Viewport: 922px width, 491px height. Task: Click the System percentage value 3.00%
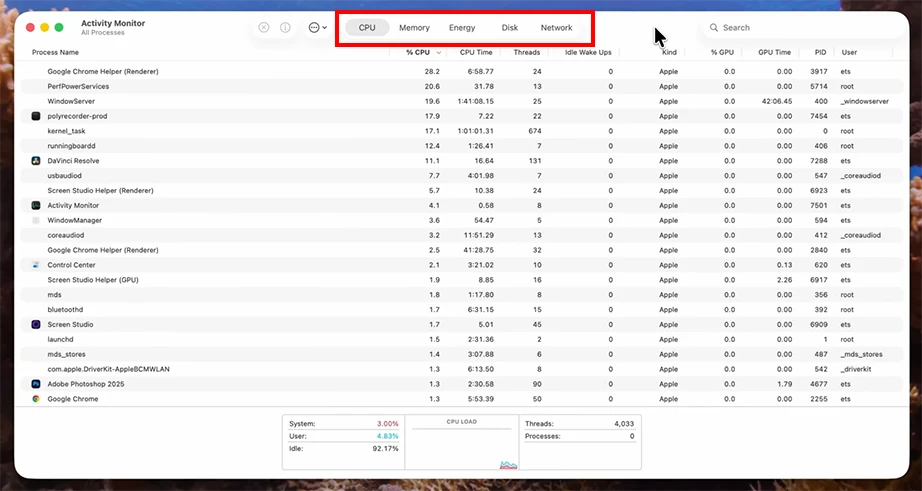click(387, 423)
